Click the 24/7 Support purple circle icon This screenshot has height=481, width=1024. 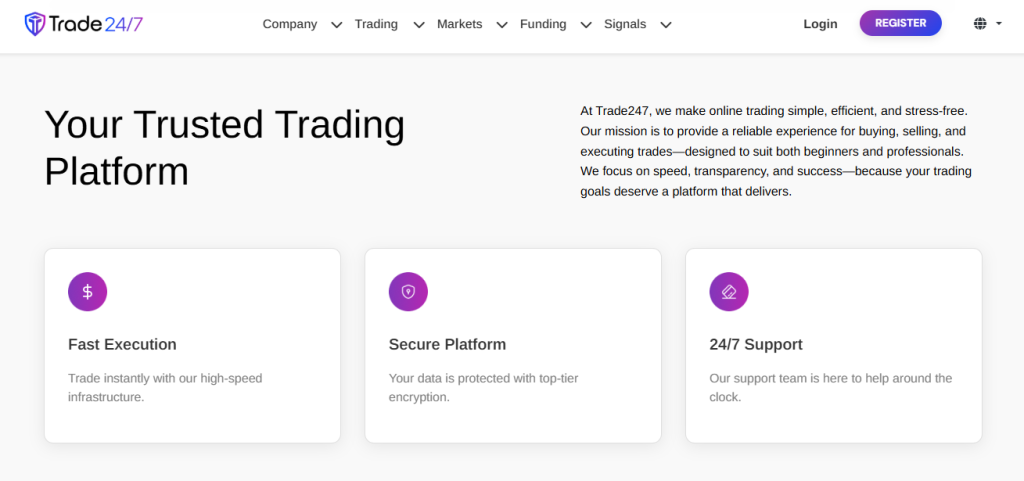[729, 292]
